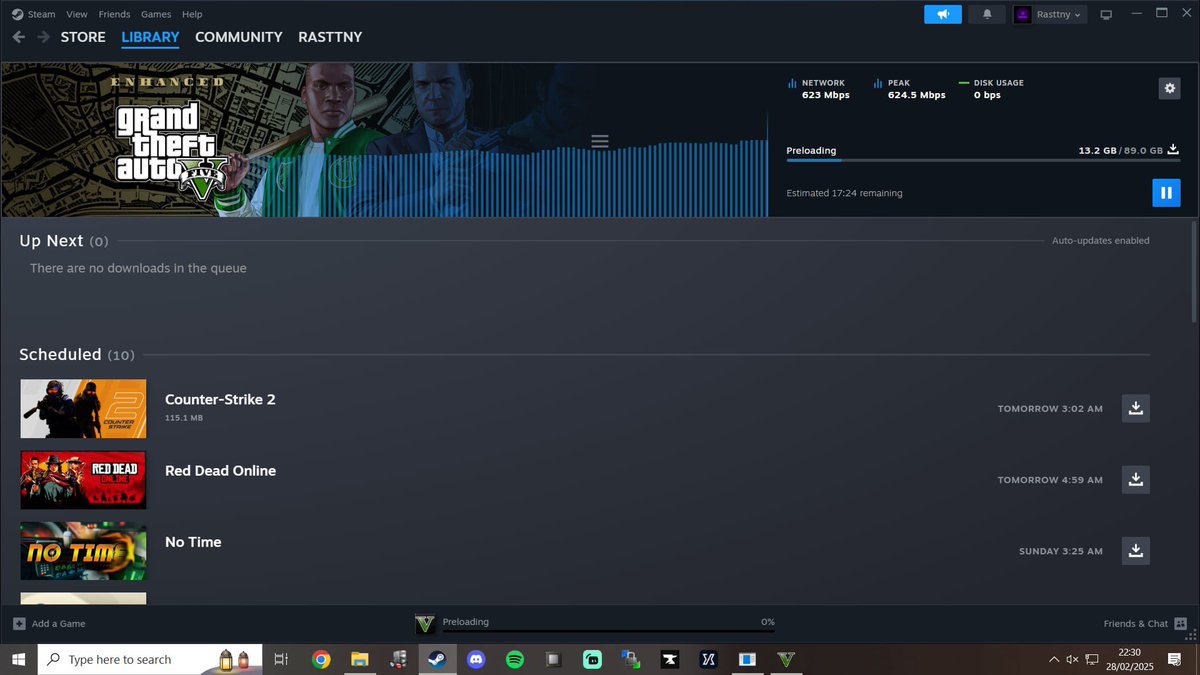Click the muted volume tray icon
The height and width of the screenshot is (675, 1200).
pos(1073,659)
